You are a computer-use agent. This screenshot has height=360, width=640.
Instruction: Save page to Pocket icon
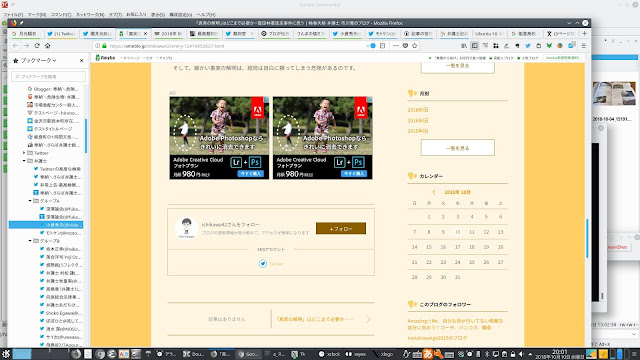tap(405, 46)
